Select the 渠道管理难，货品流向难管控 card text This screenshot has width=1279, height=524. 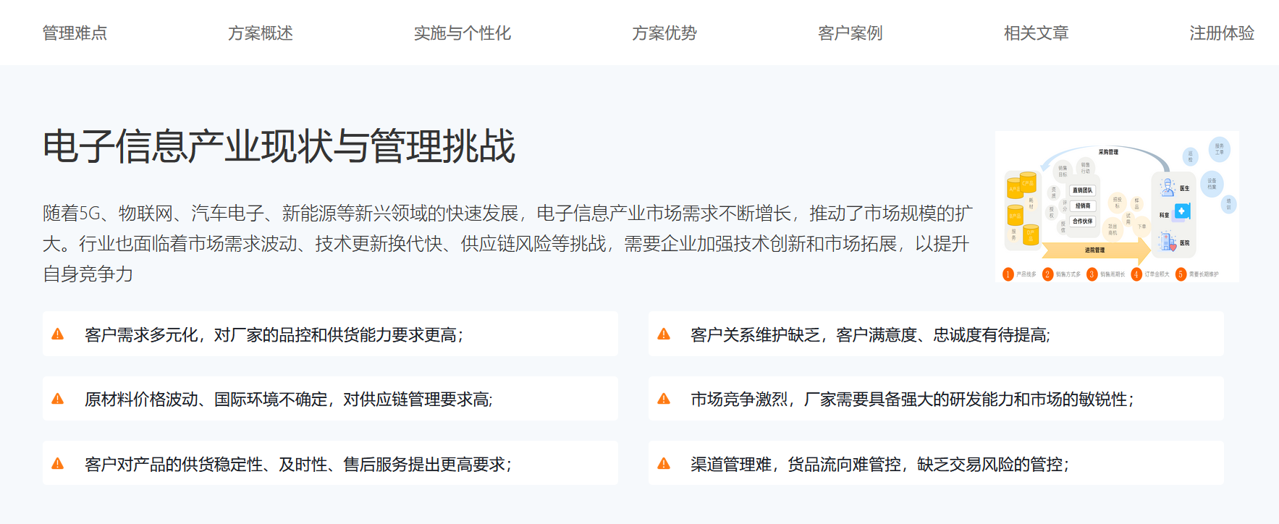tap(880, 464)
